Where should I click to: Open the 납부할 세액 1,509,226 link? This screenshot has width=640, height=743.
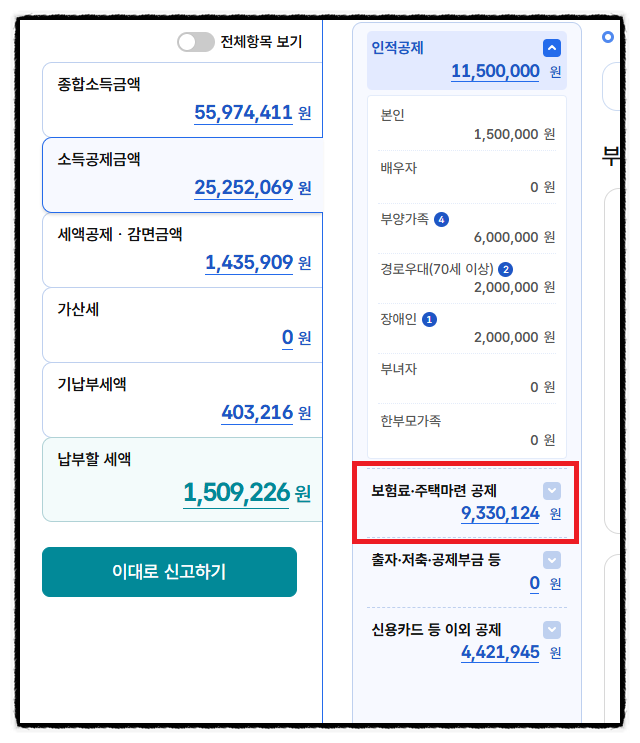pos(236,493)
